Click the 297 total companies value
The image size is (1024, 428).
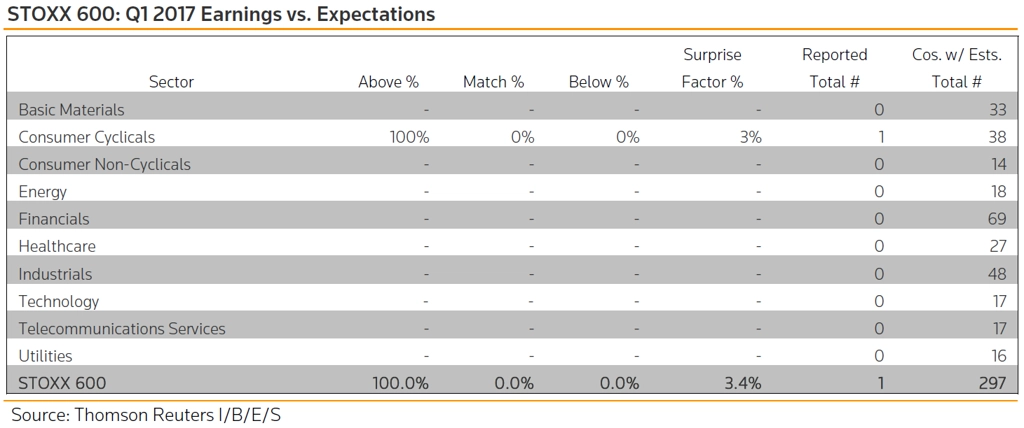(x=992, y=384)
